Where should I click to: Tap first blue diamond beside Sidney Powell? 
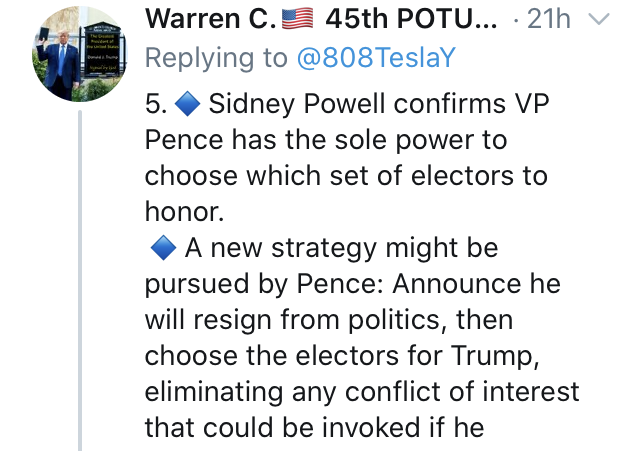[187, 104]
